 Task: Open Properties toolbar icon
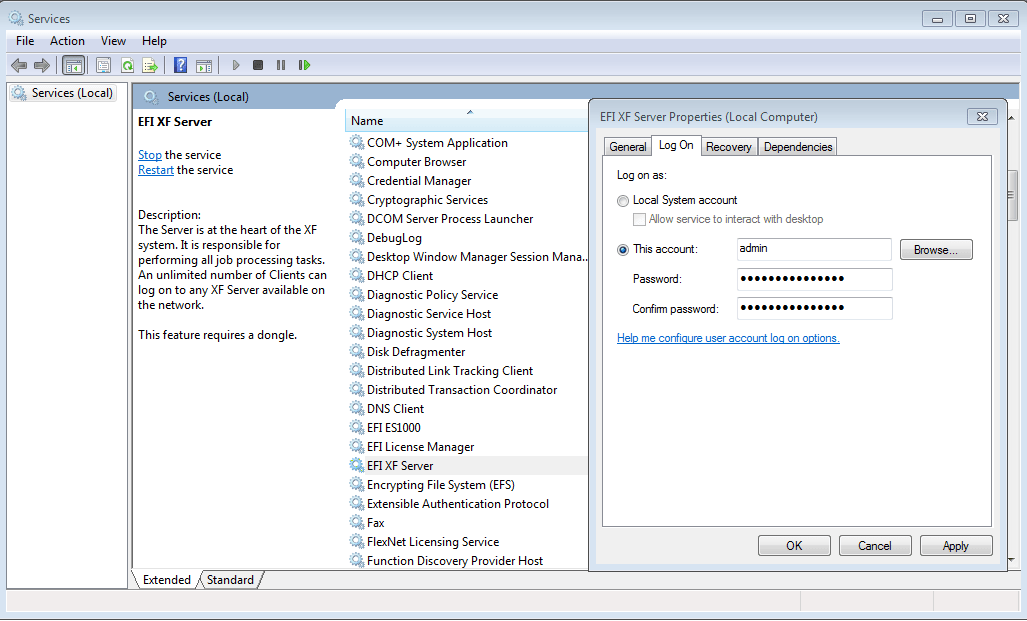click(x=103, y=65)
